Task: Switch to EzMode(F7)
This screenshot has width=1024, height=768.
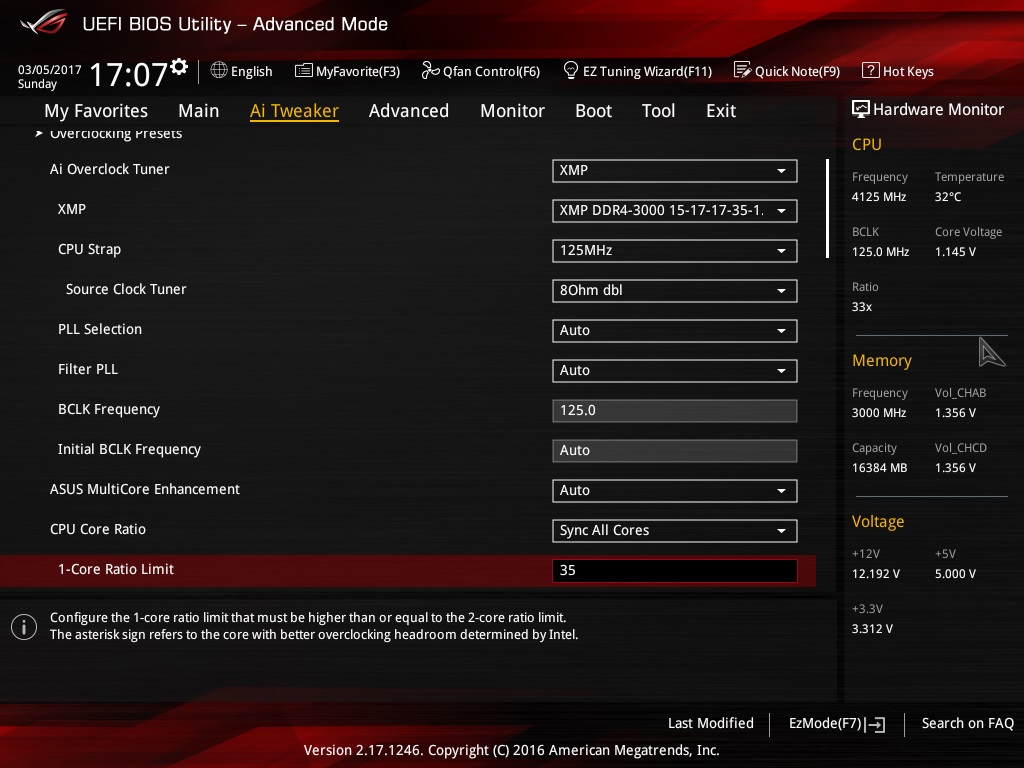Action: [x=837, y=724]
